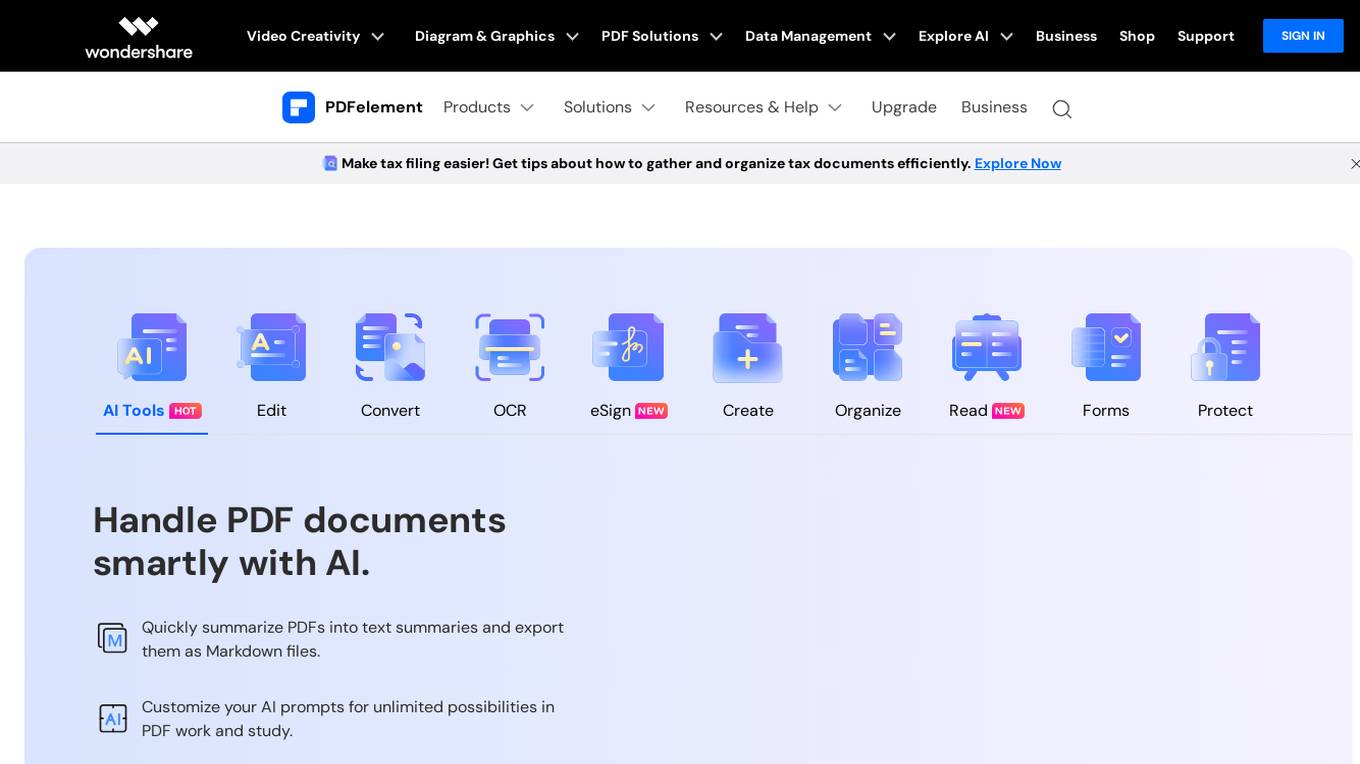Image resolution: width=1360 pixels, height=764 pixels.
Task: Click the SIGN IN button
Action: [1303, 36]
